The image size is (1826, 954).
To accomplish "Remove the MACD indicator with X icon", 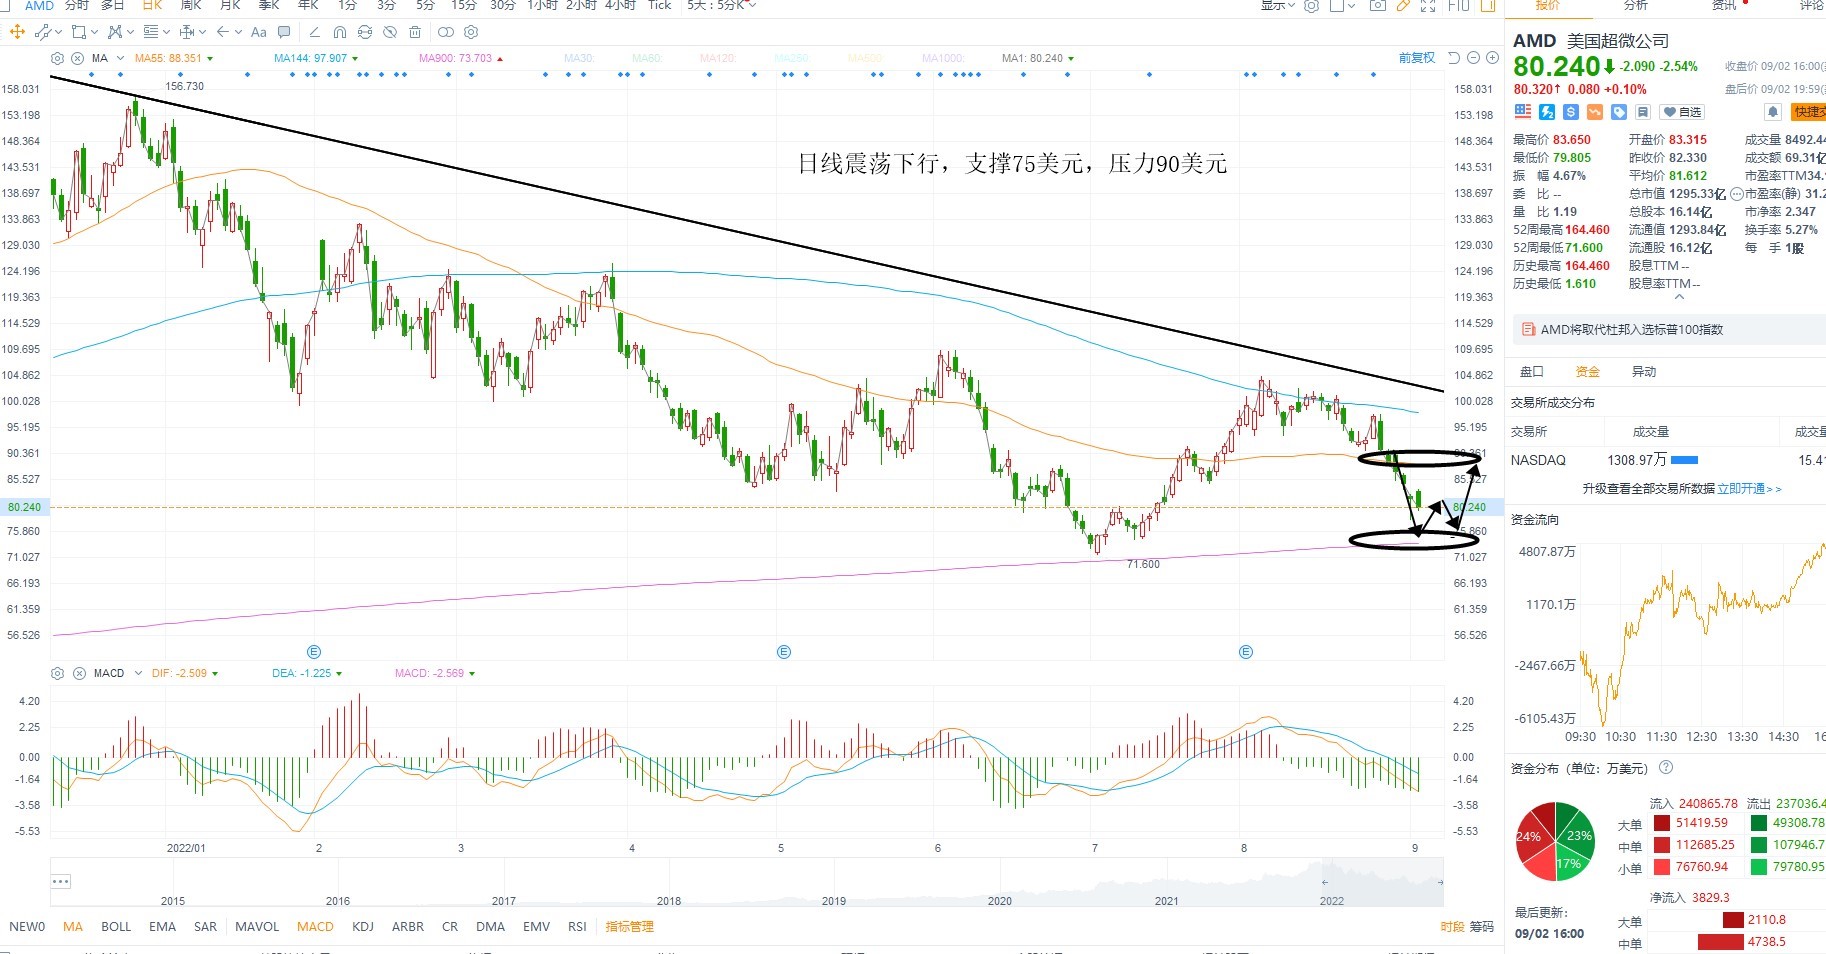I will tap(79, 673).
